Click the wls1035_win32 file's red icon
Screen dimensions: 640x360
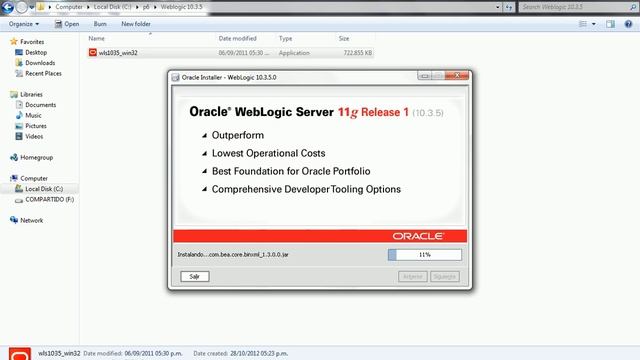[x=93, y=52]
